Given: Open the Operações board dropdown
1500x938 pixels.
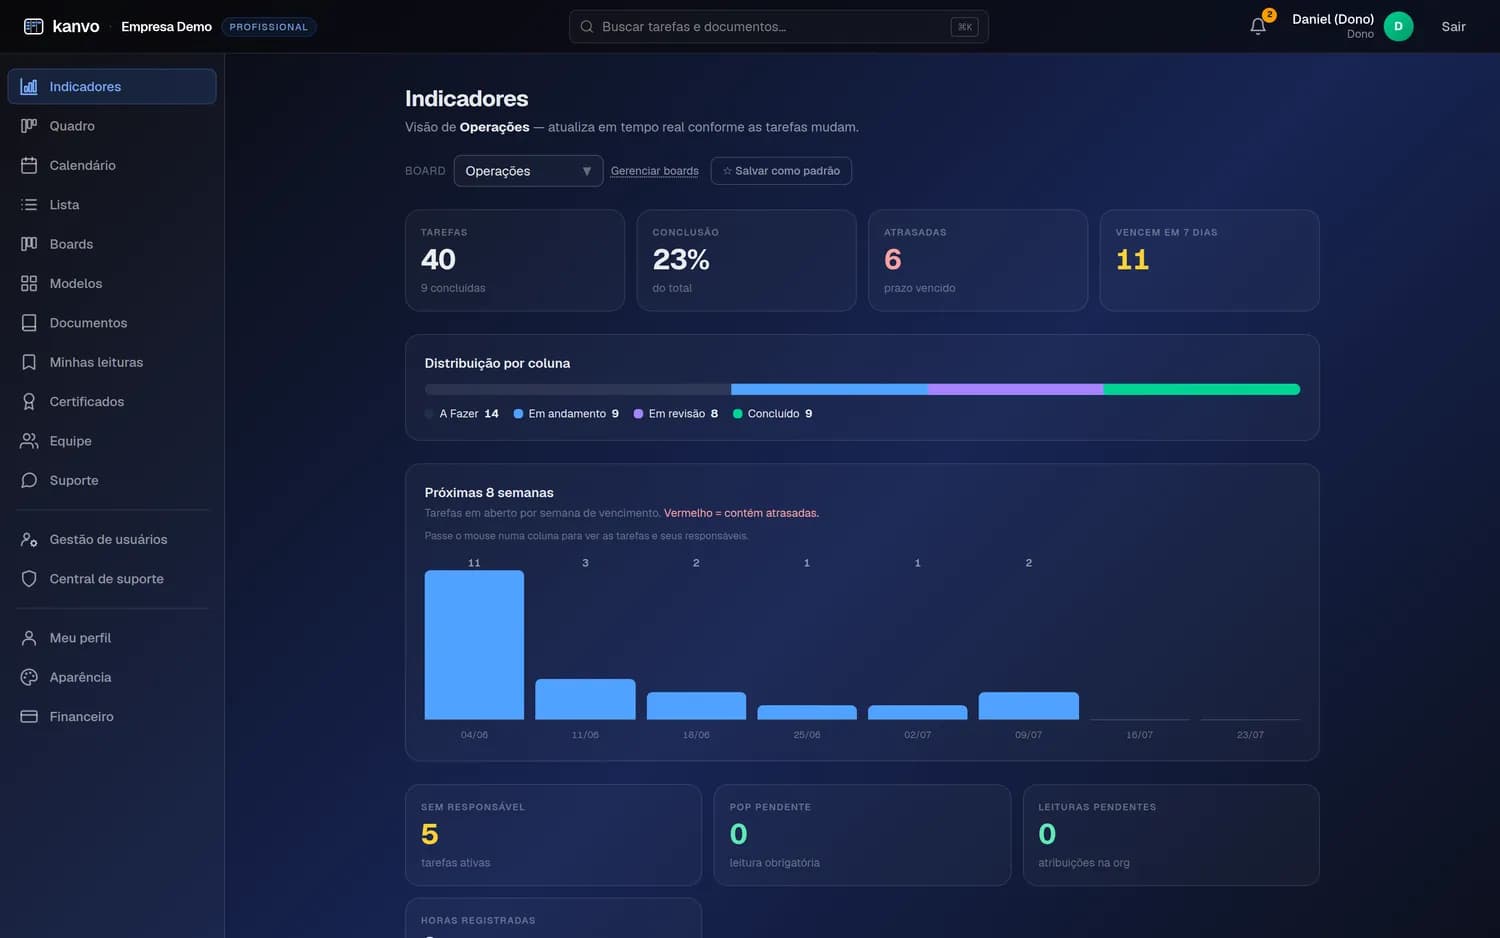Looking at the screenshot, I should [x=528, y=171].
